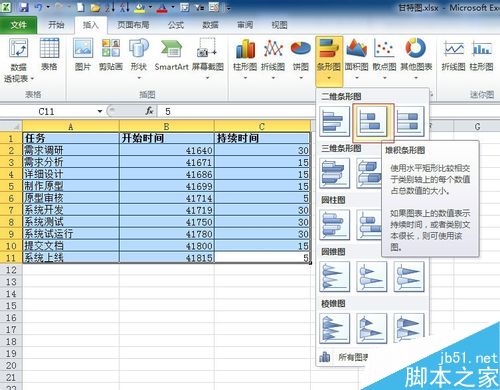The image size is (500, 390).
Task: Click the Undo icon in quick access toolbar
Action: point(39,7)
